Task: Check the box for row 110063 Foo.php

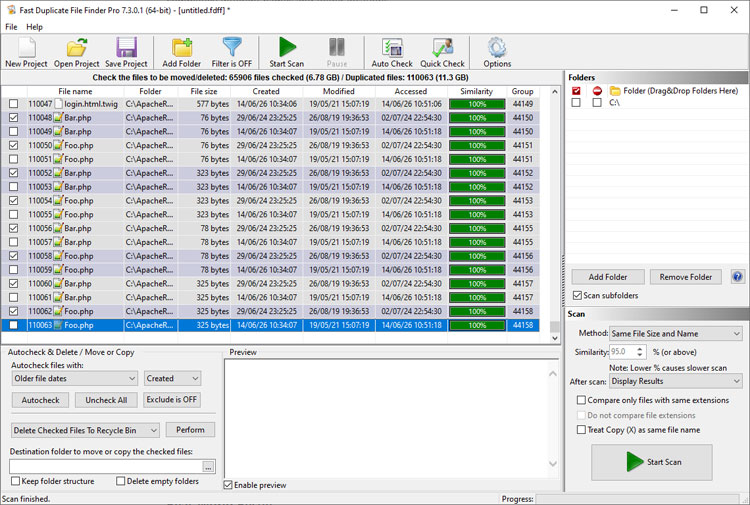Action: click(13, 325)
